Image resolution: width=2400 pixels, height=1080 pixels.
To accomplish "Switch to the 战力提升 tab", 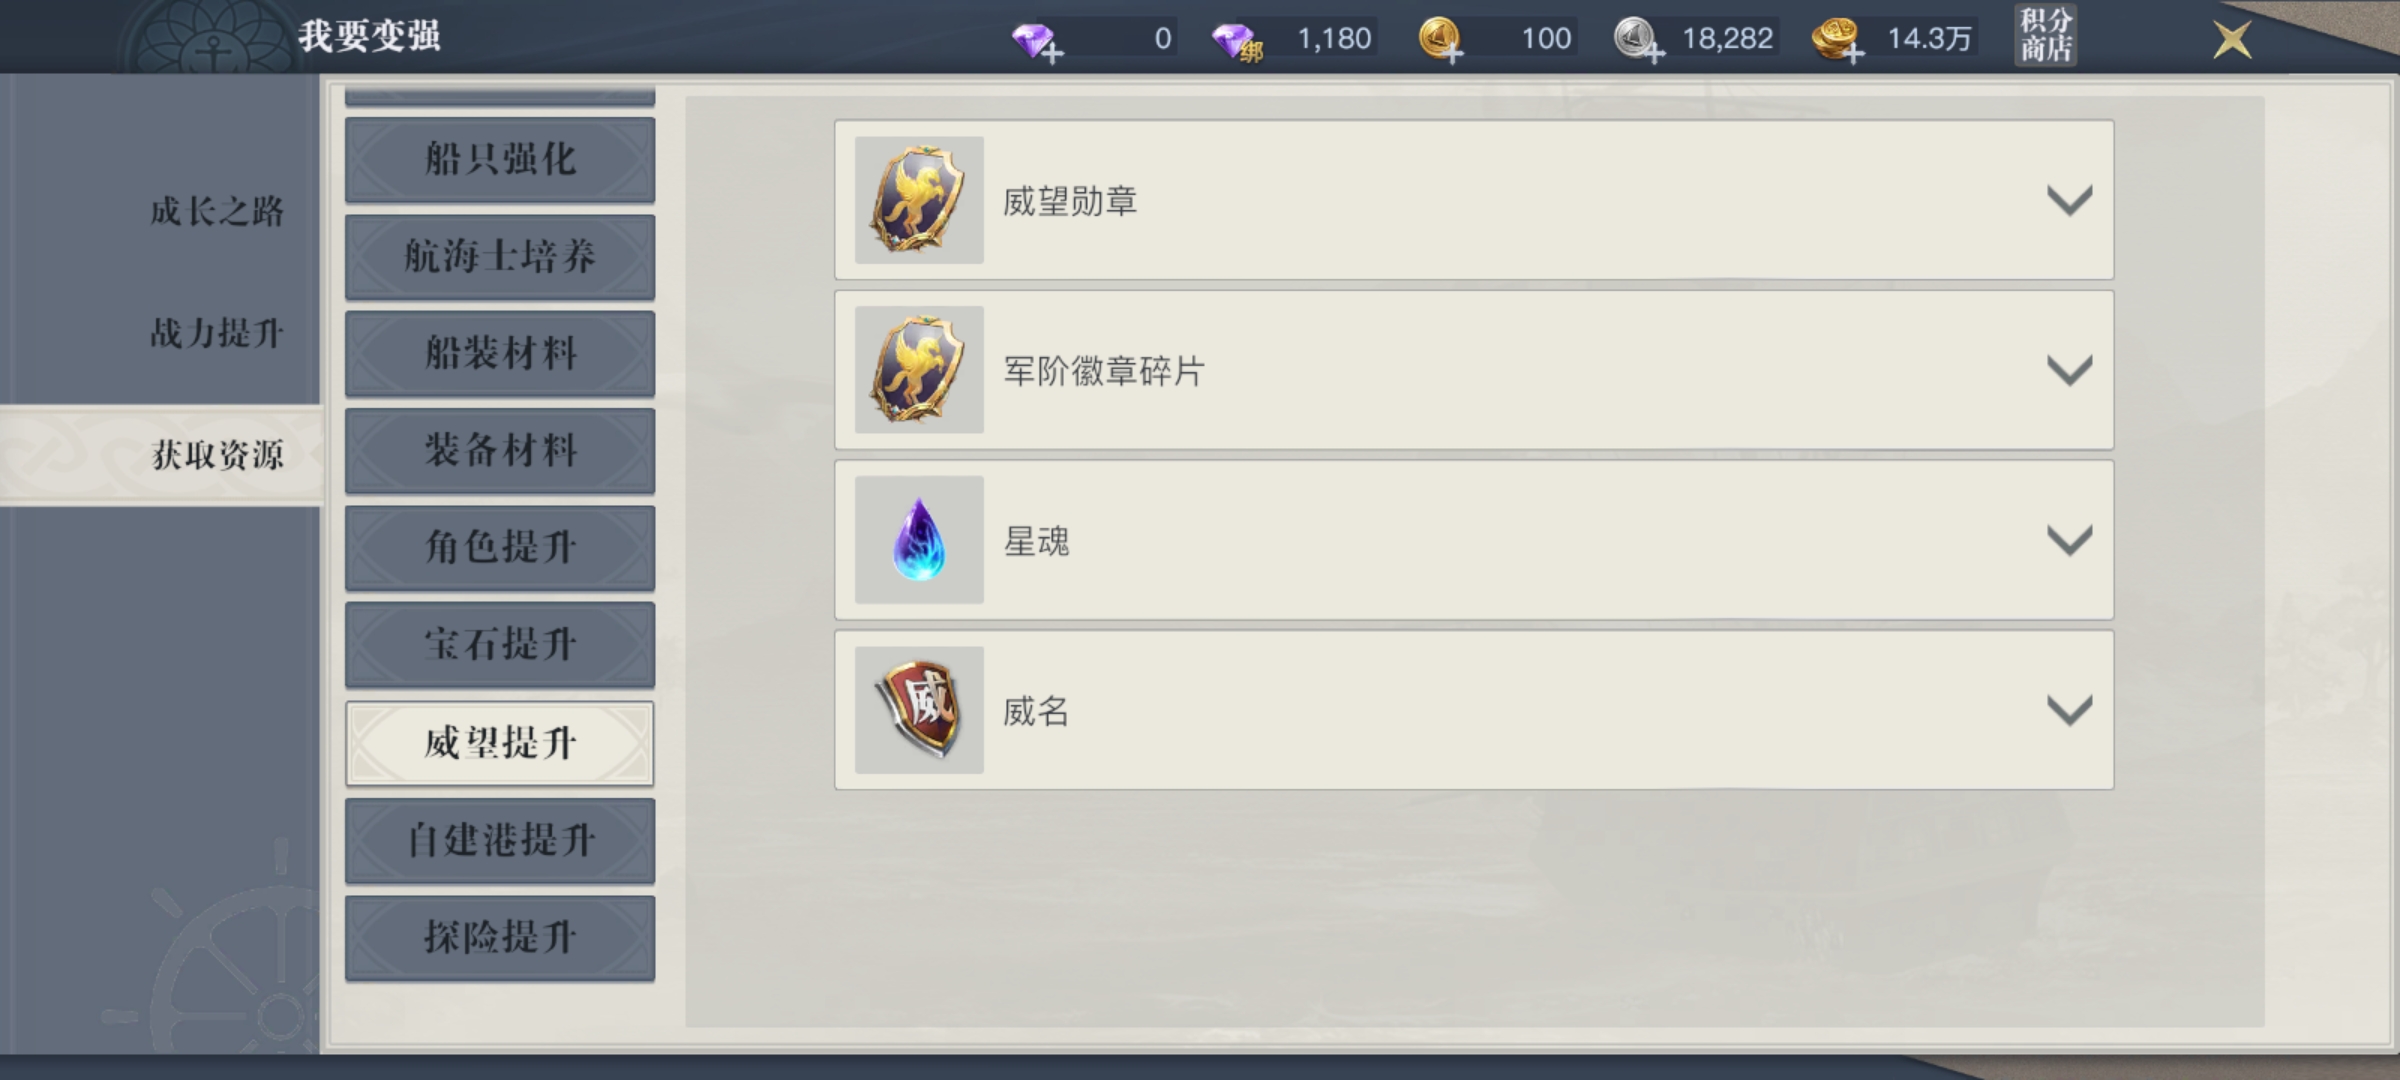I will pyautogui.click(x=216, y=333).
